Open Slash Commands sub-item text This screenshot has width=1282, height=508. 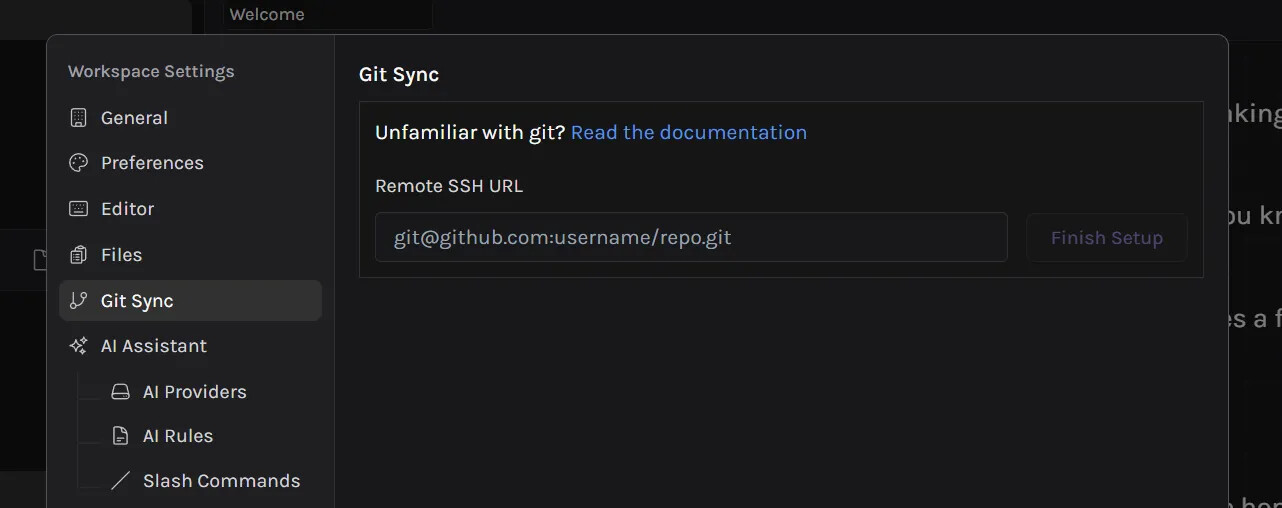pos(221,481)
